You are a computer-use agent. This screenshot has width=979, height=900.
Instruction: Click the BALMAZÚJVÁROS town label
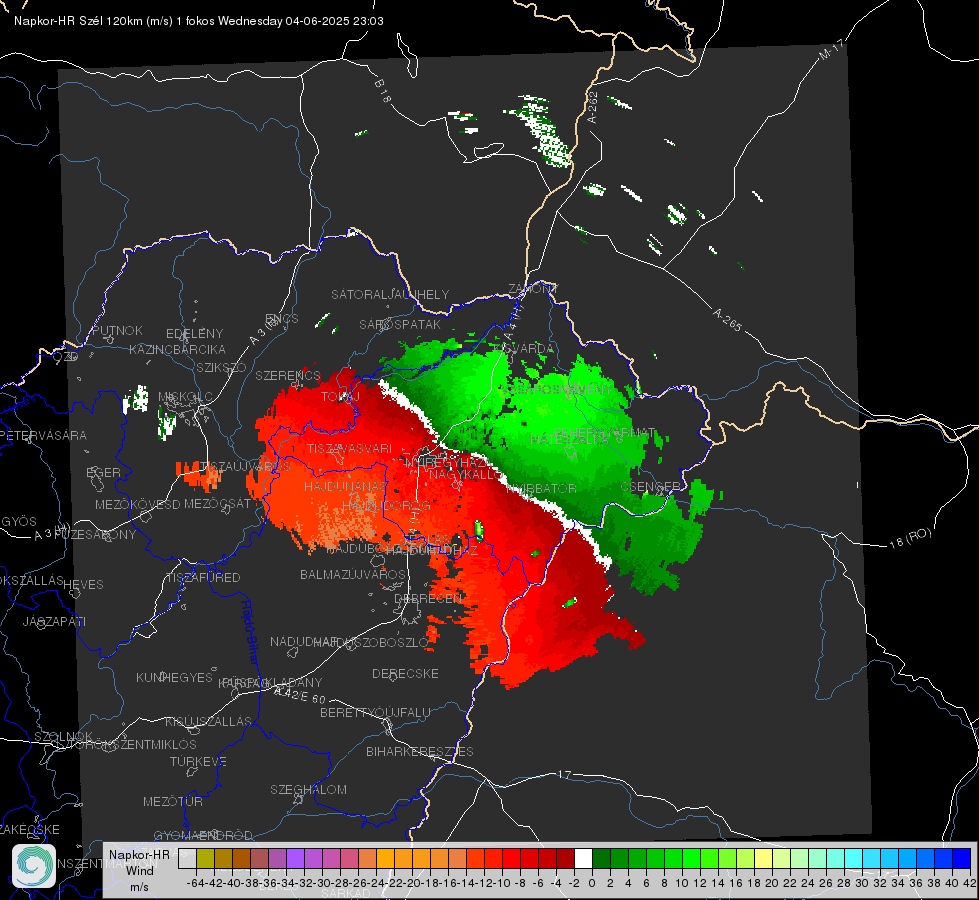(x=353, y=574)
